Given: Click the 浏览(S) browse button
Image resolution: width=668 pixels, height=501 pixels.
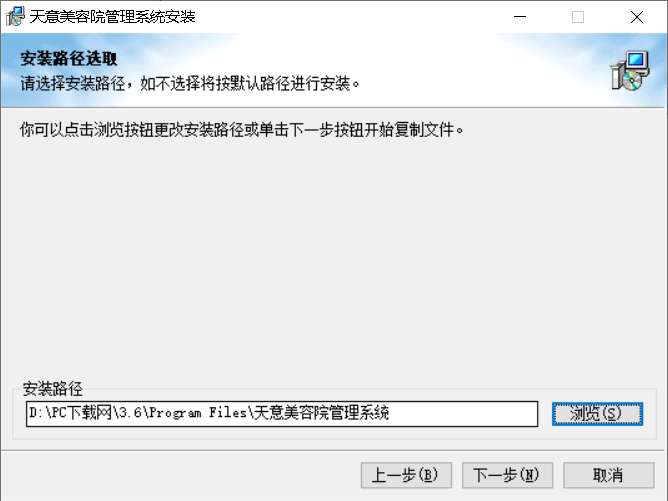Looking at the screenshot, I should [597, 414].
